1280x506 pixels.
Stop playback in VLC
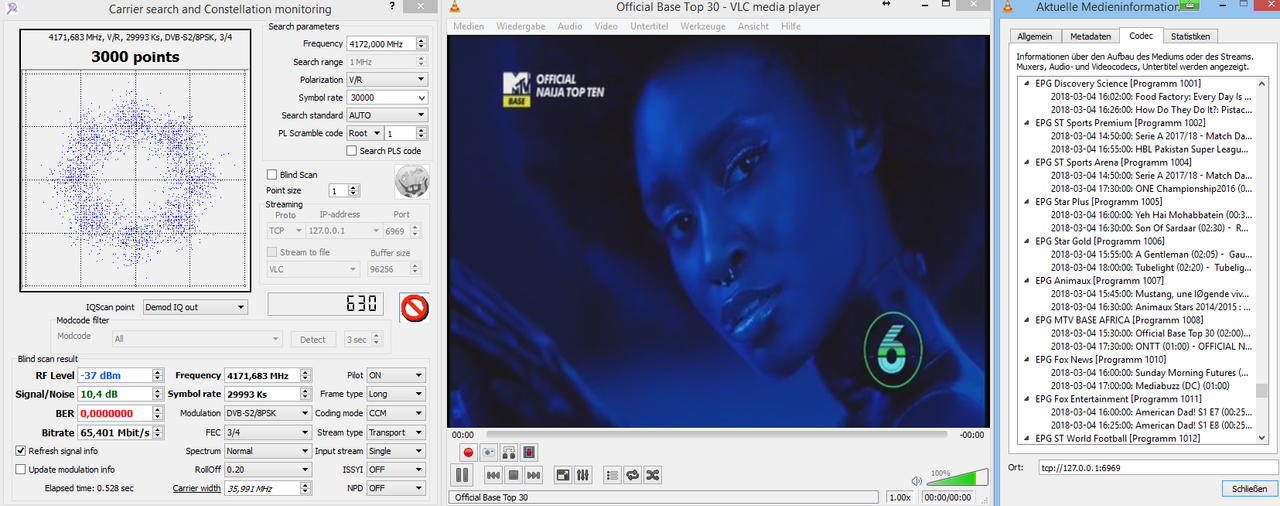point(513,475)
